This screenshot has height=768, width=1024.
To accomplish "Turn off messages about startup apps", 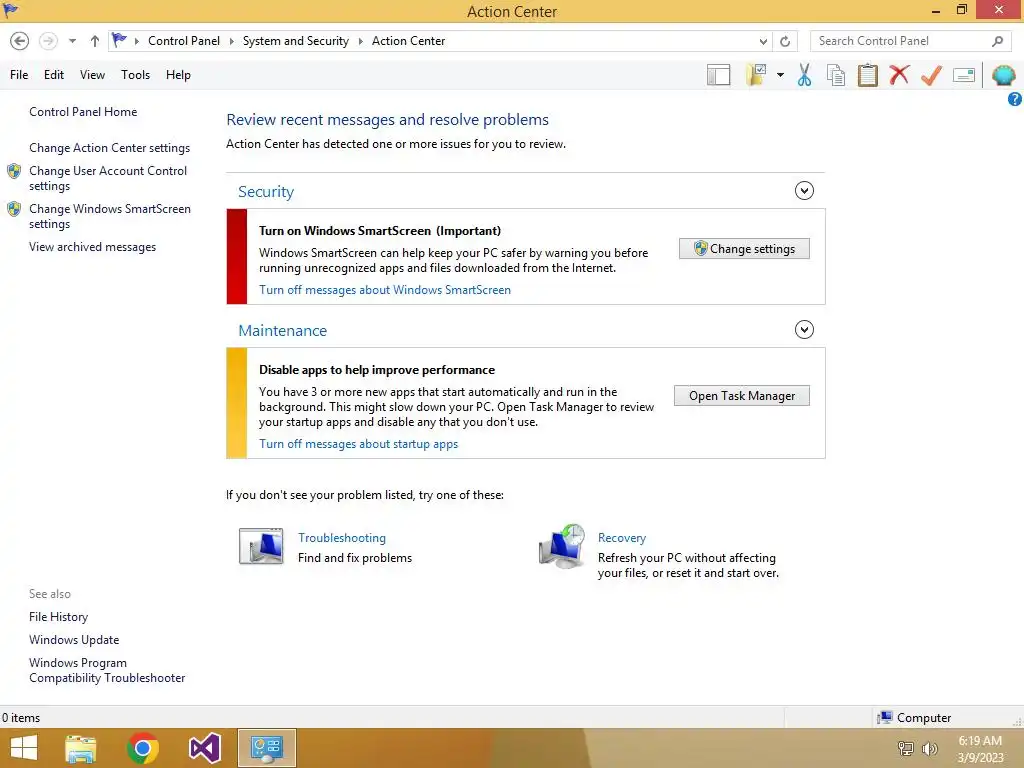I will 359,444.
